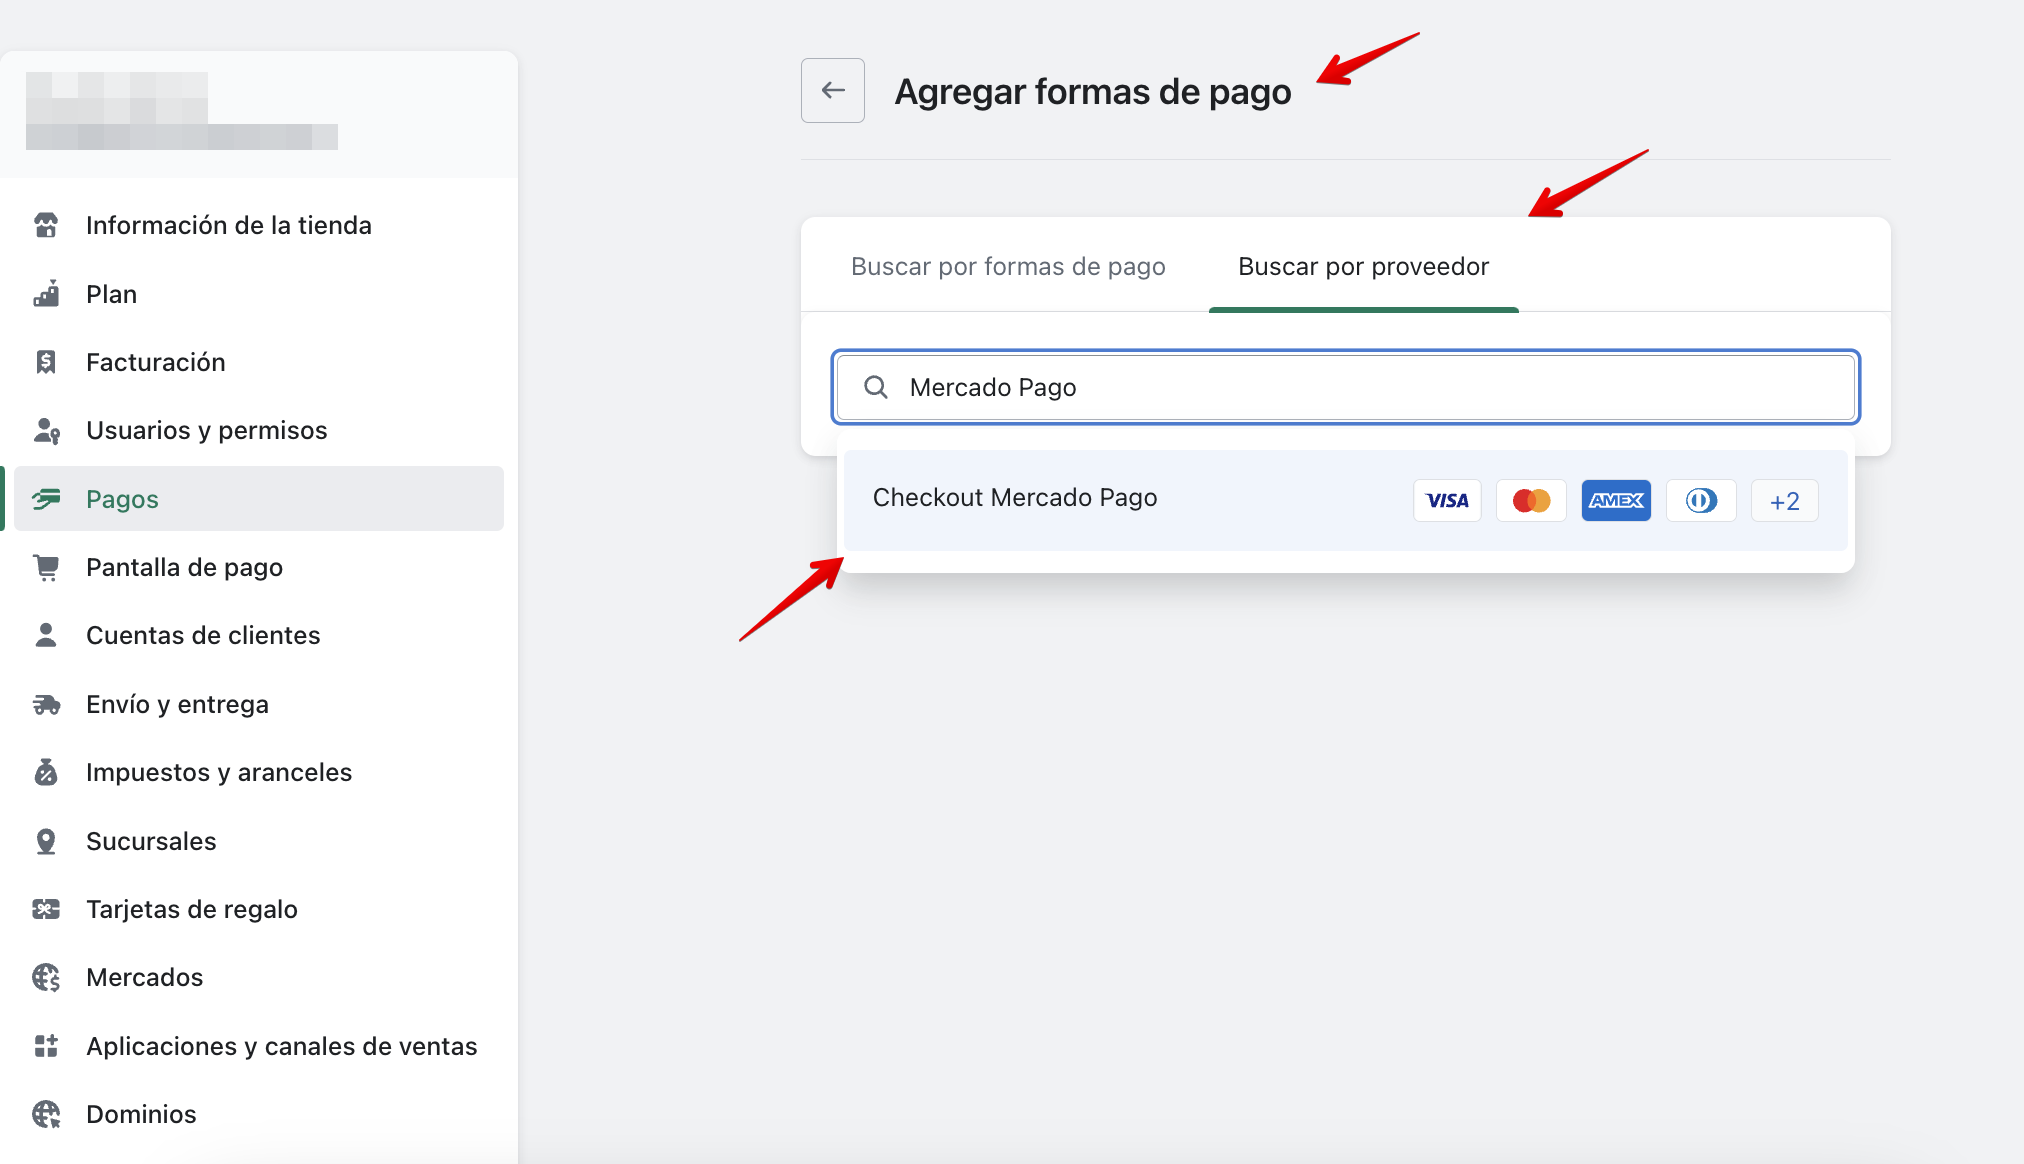Viewport: 2024px width, 1164px height.
Task: Click the back arrow button
Action: click(x=832, y=90)
